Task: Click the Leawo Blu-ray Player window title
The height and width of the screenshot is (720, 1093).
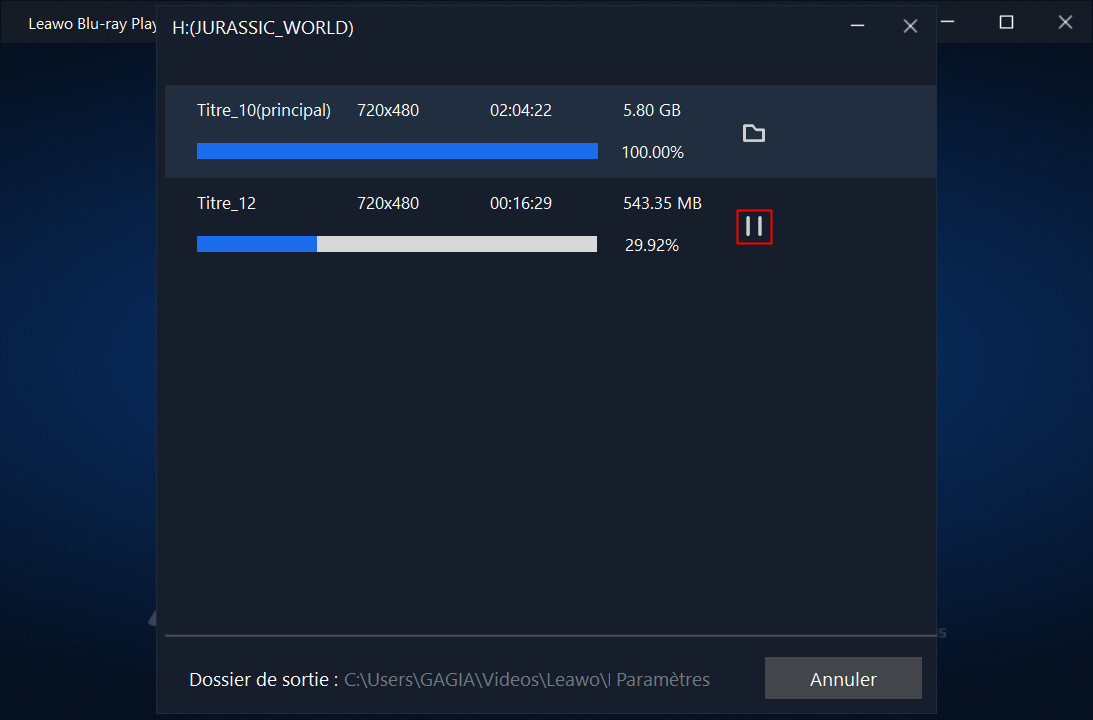Action: tap(93, 24)
